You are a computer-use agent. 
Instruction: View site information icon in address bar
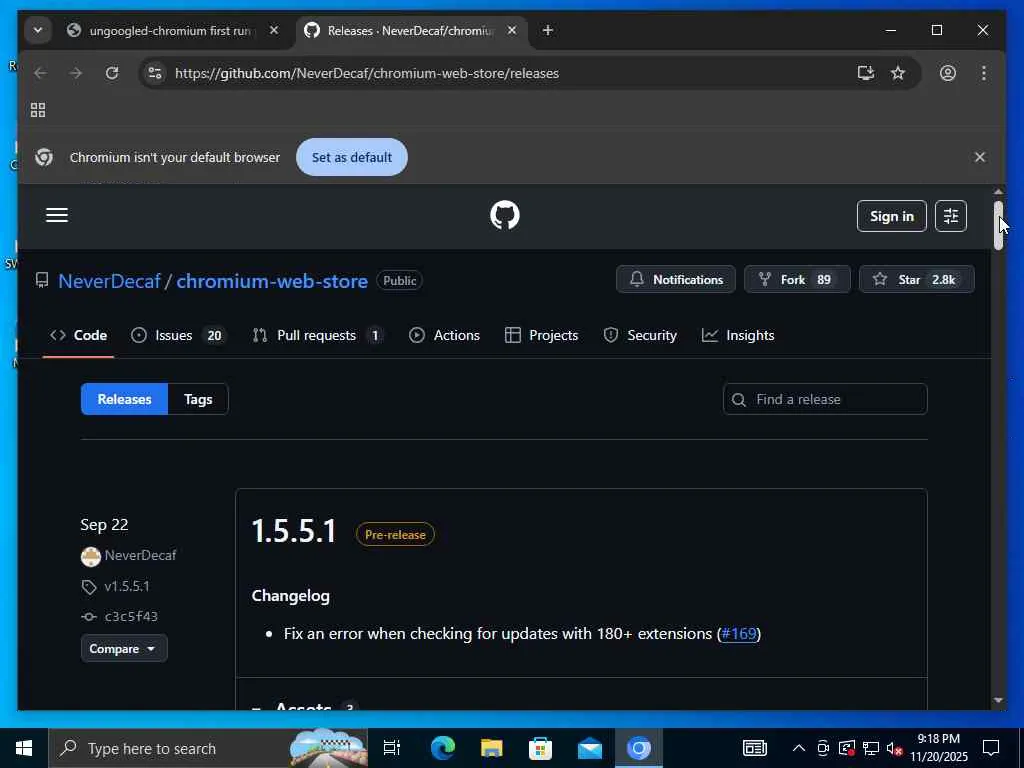(x=155, y=73)
